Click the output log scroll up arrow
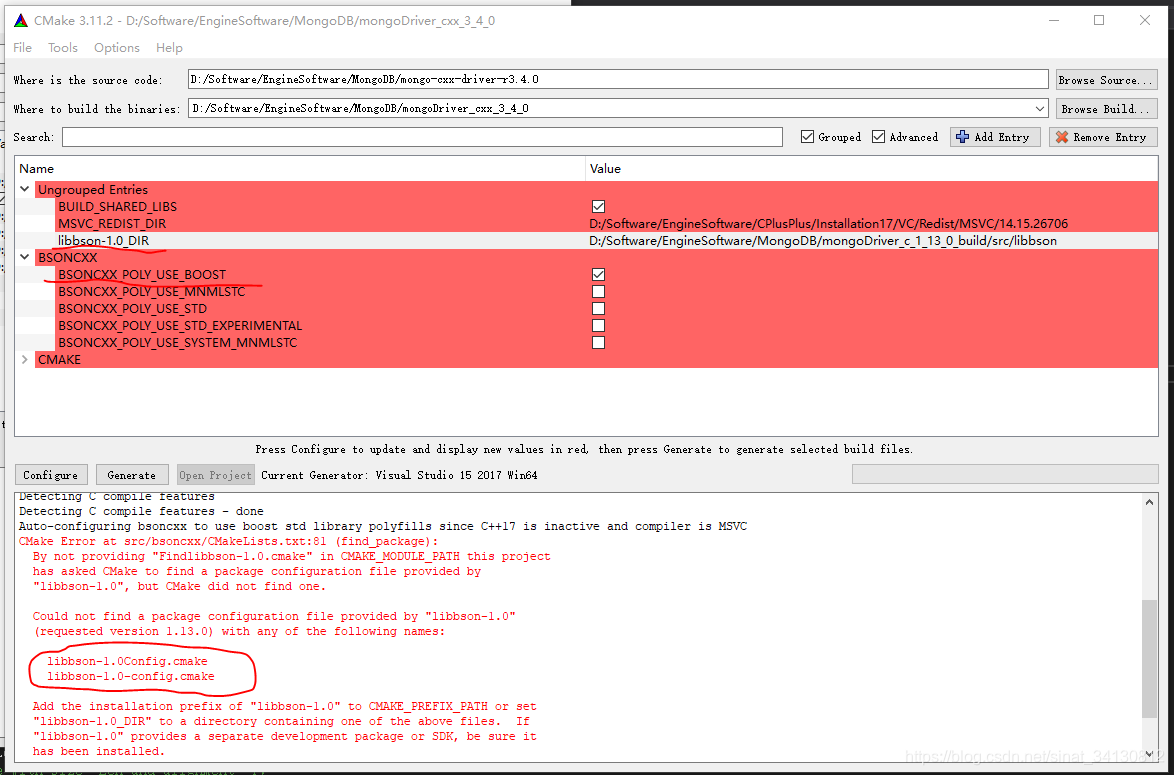 [1149, 502]
